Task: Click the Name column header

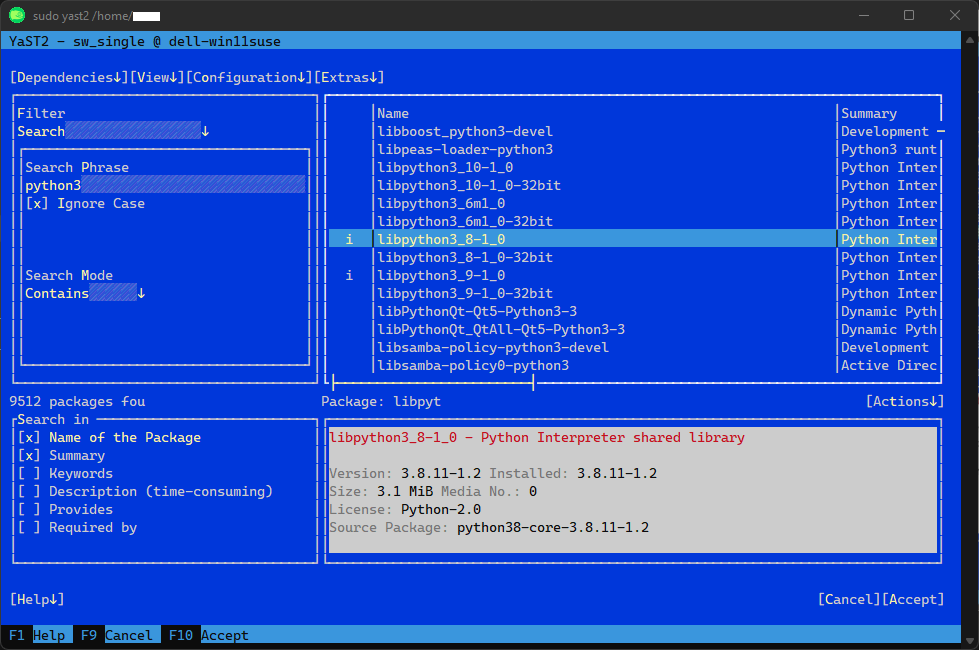Action: tap(393, 114)
